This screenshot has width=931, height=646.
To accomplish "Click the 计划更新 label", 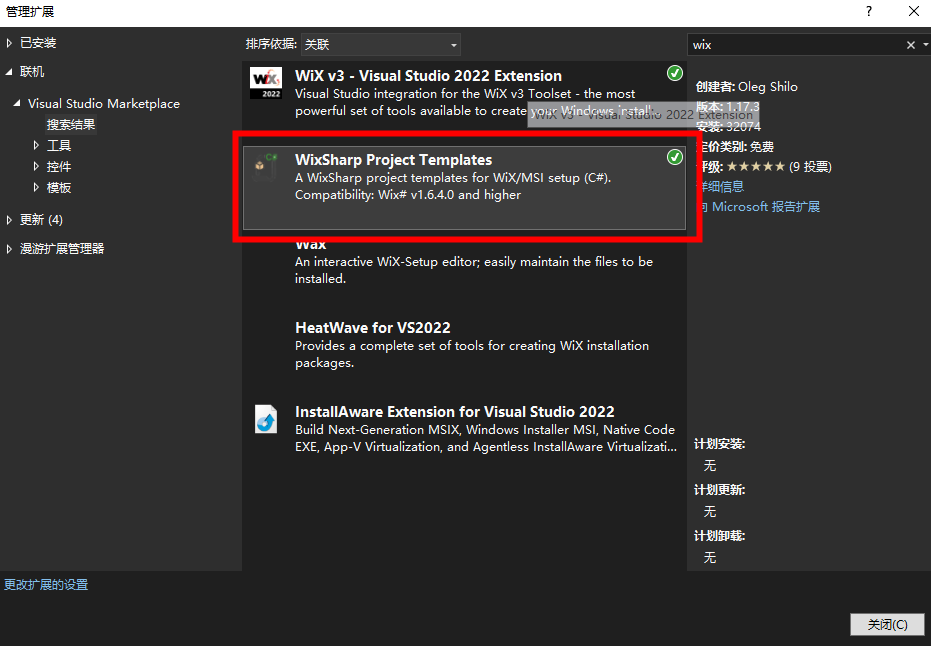I will coord(719,490).
